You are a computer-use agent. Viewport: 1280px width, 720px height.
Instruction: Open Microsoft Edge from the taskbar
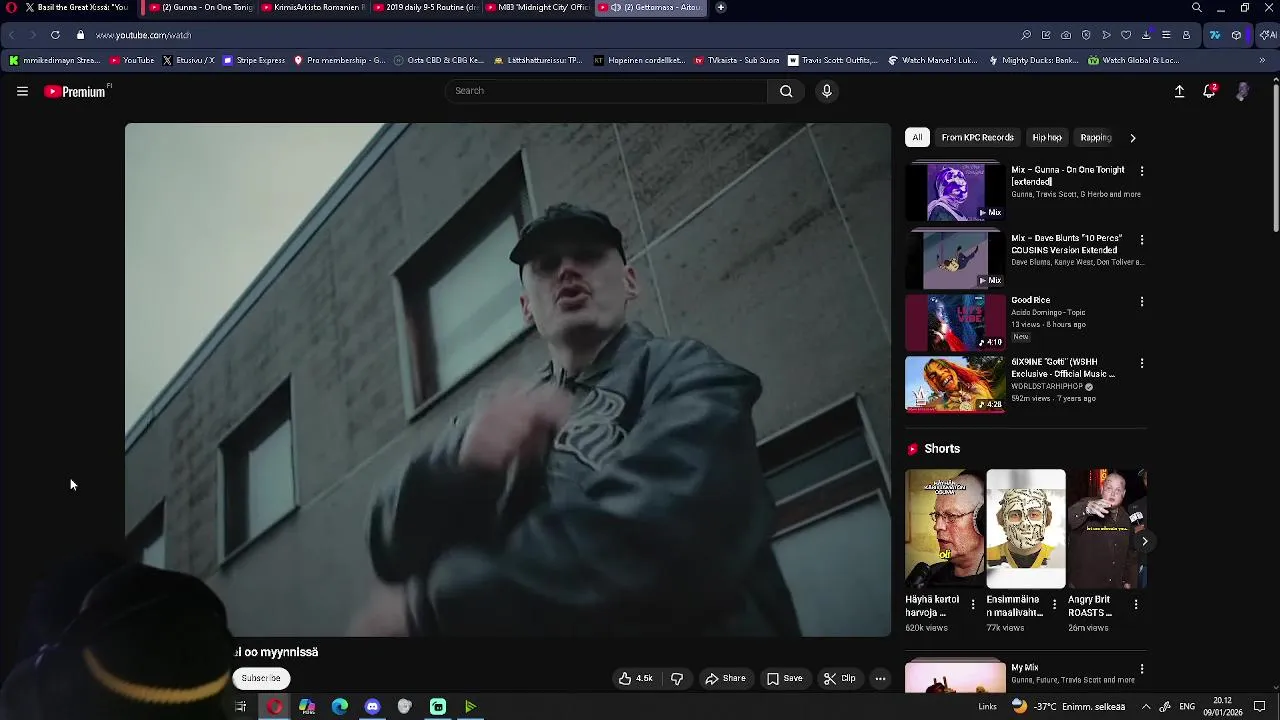point(340,706)
